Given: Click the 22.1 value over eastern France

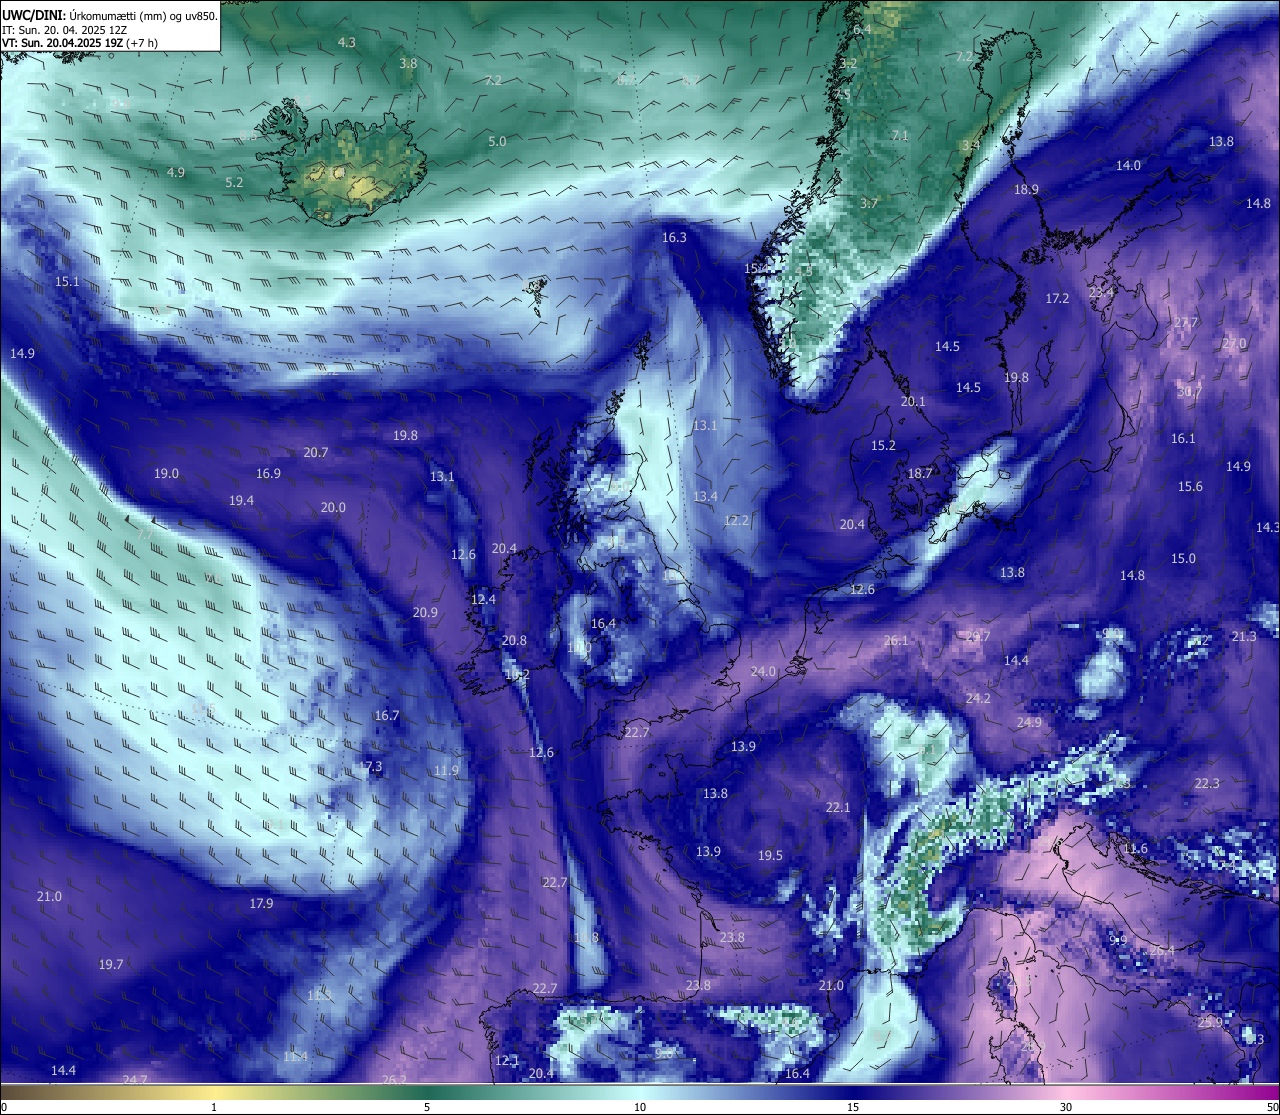Looking at the screenshot, I should [838, 808].
